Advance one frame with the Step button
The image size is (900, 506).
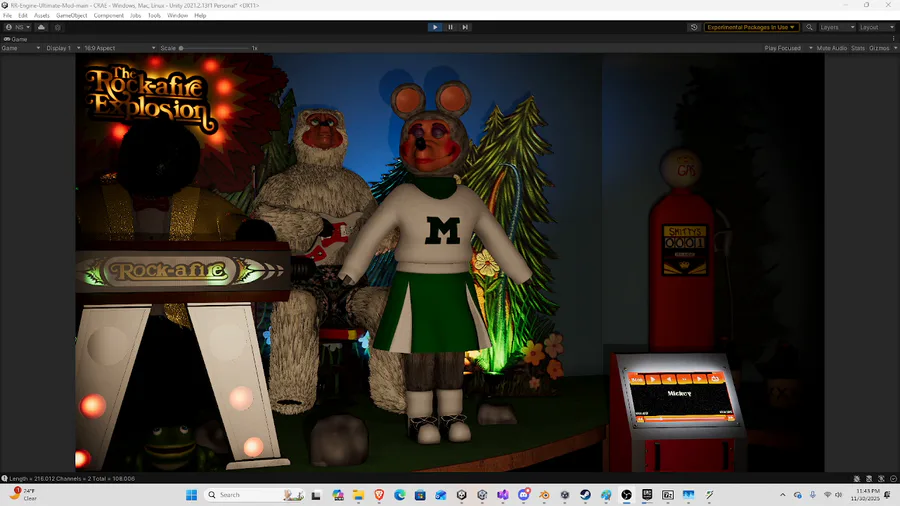pos(465,27)
